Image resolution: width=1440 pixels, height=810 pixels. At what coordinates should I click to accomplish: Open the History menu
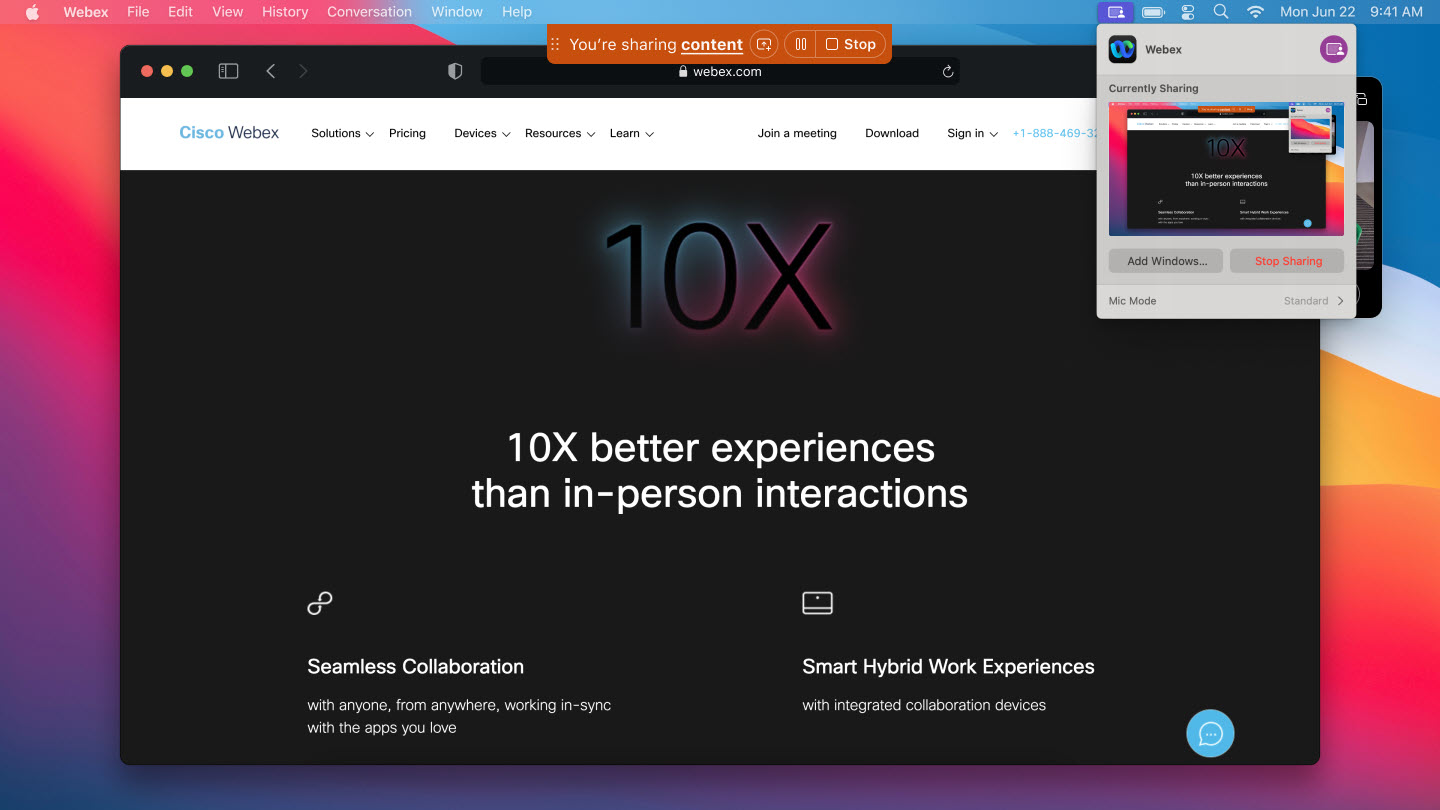coord(285,12)
